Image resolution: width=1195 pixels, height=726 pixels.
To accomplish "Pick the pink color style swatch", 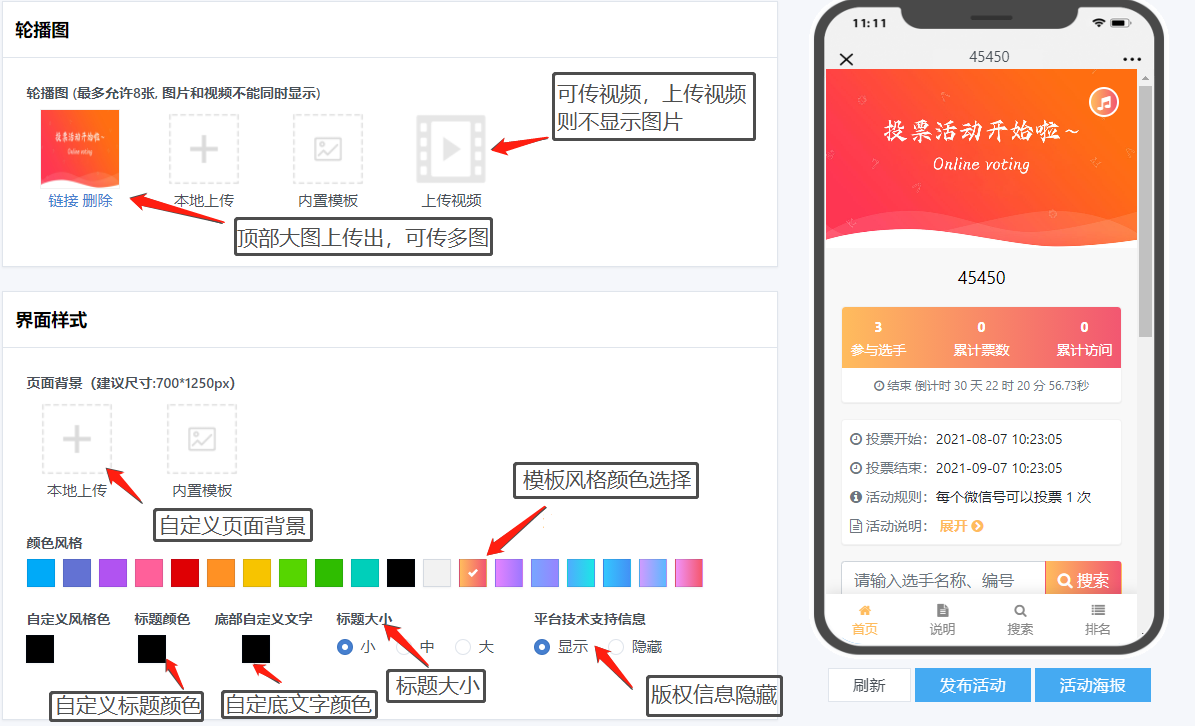I will [149, 573].
